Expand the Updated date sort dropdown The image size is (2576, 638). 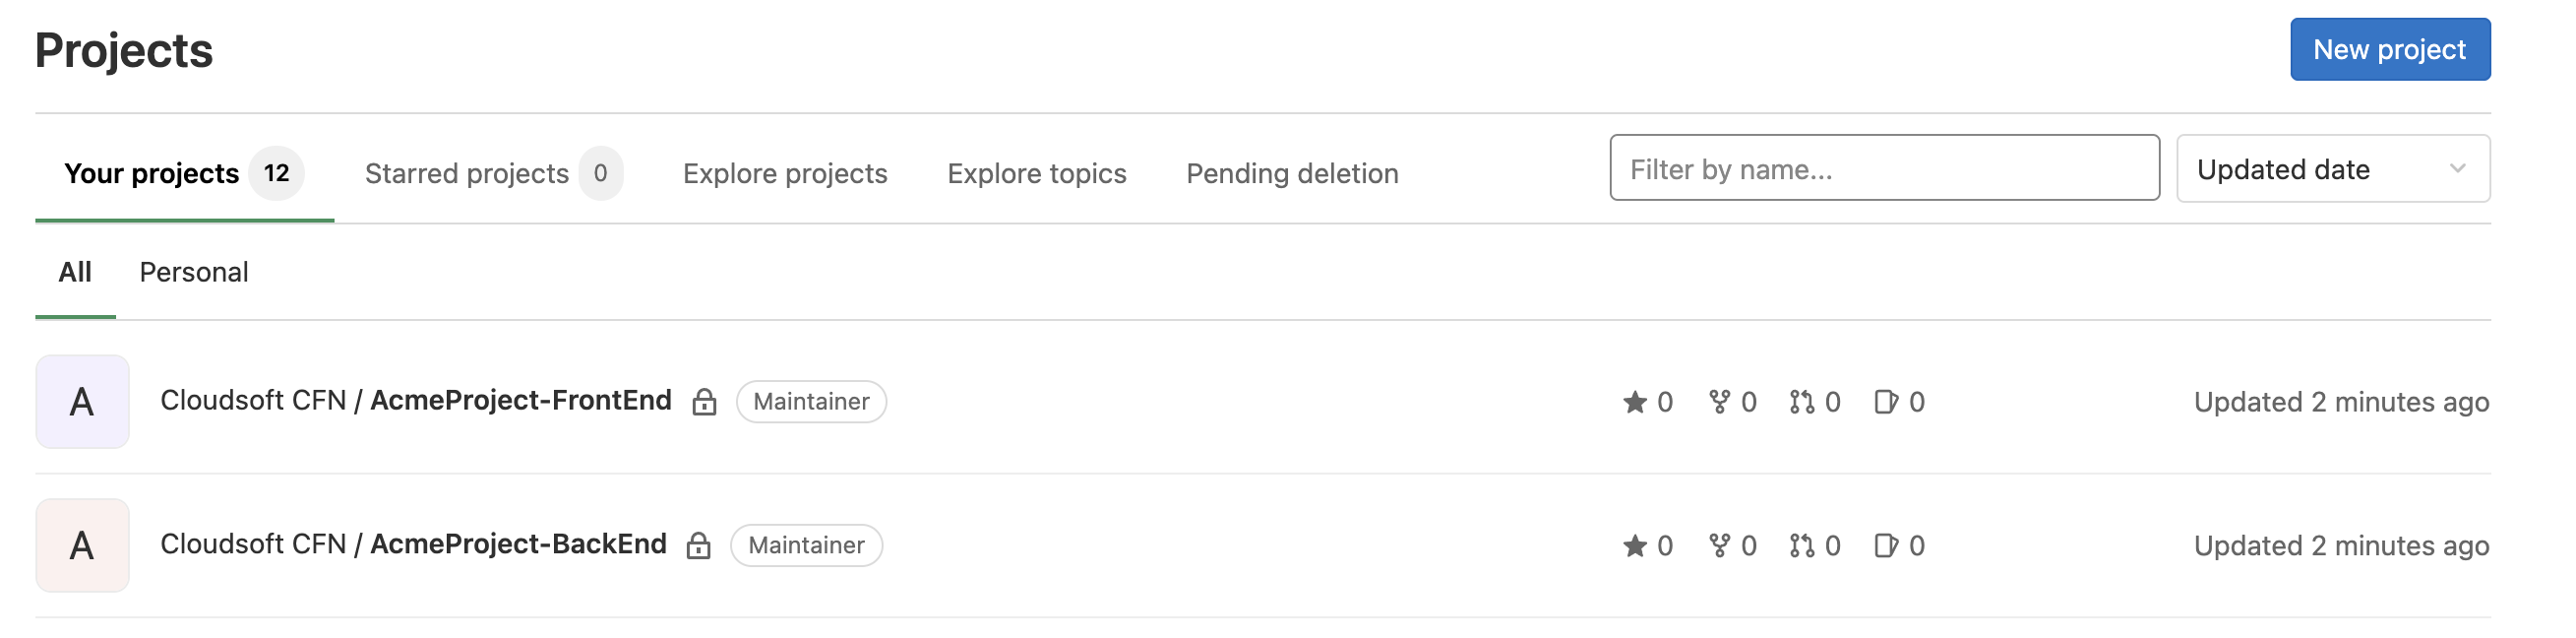tap(2332, 169)
